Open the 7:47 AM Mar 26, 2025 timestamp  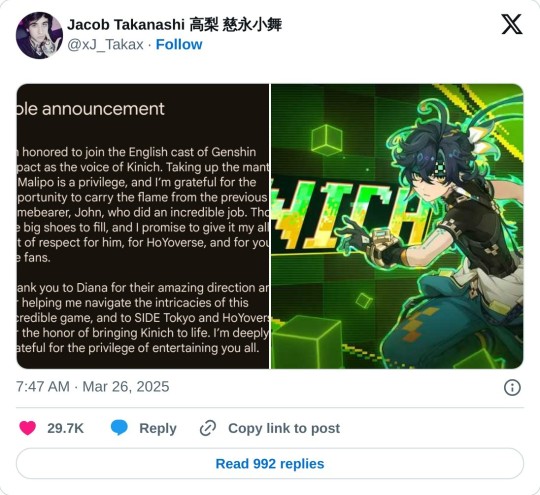[x=93, y=386]
